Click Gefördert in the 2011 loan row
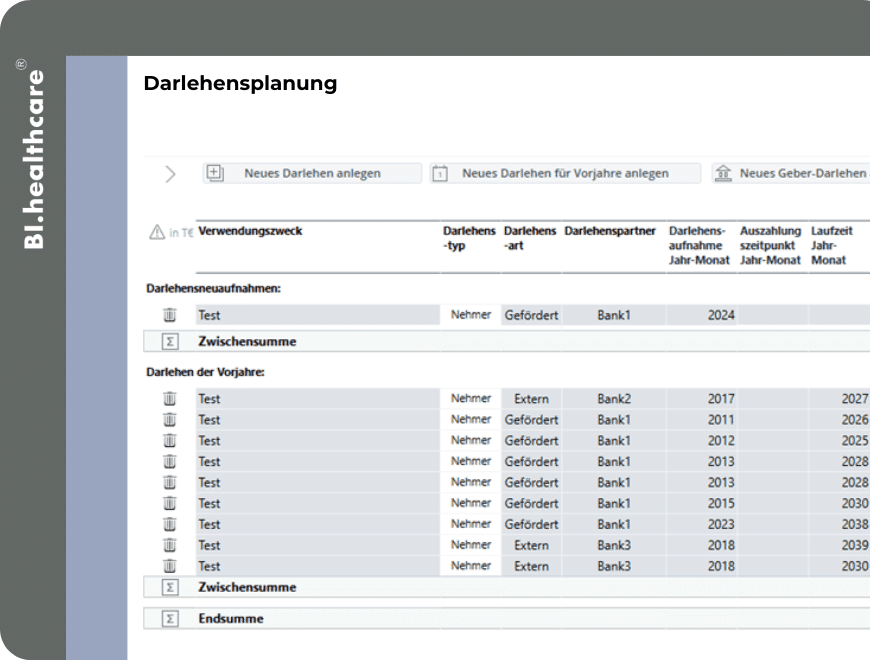Viewport: 870px width, 660px height. click(531, 420)
